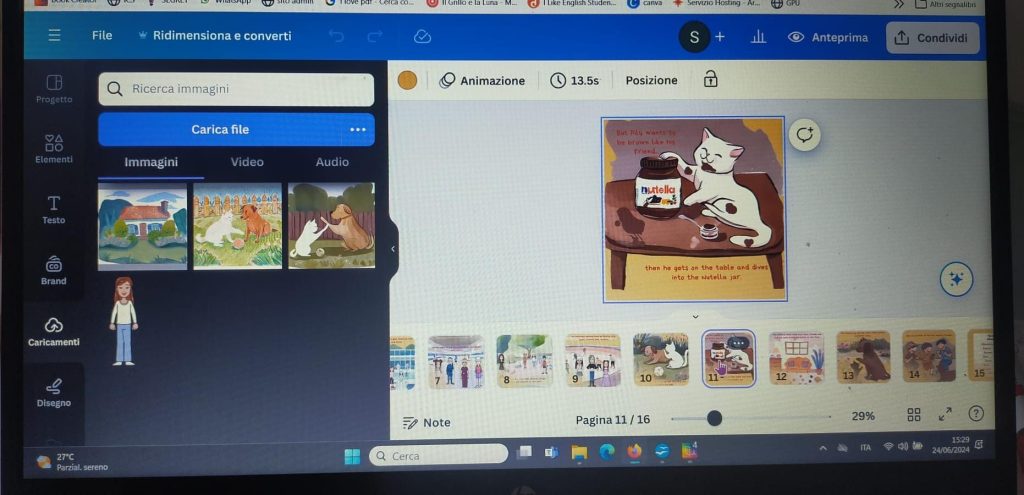1024x495 pixels.
Task: Check the cloud save status icon
Action: [x=423, y=37]
